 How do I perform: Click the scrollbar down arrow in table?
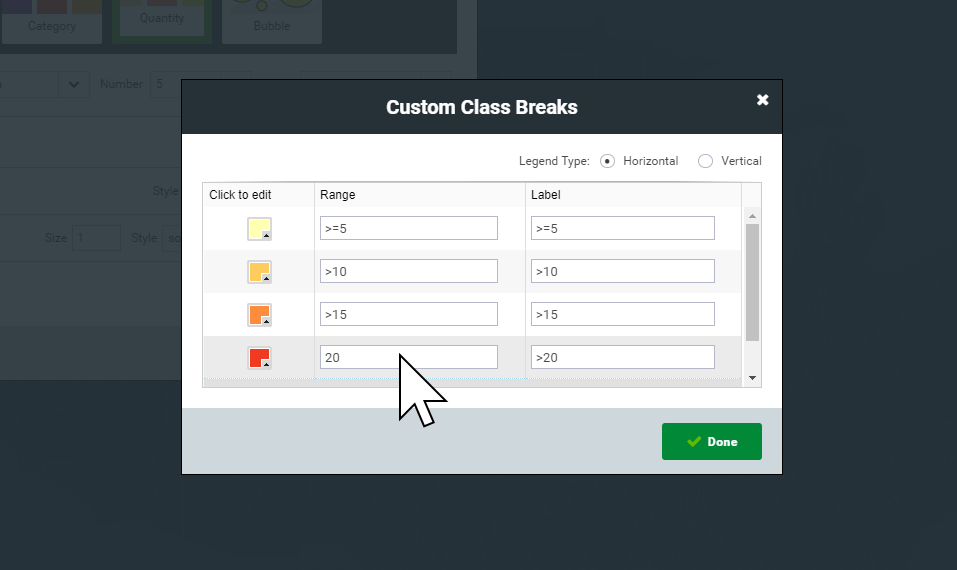[x=753, y=378]
